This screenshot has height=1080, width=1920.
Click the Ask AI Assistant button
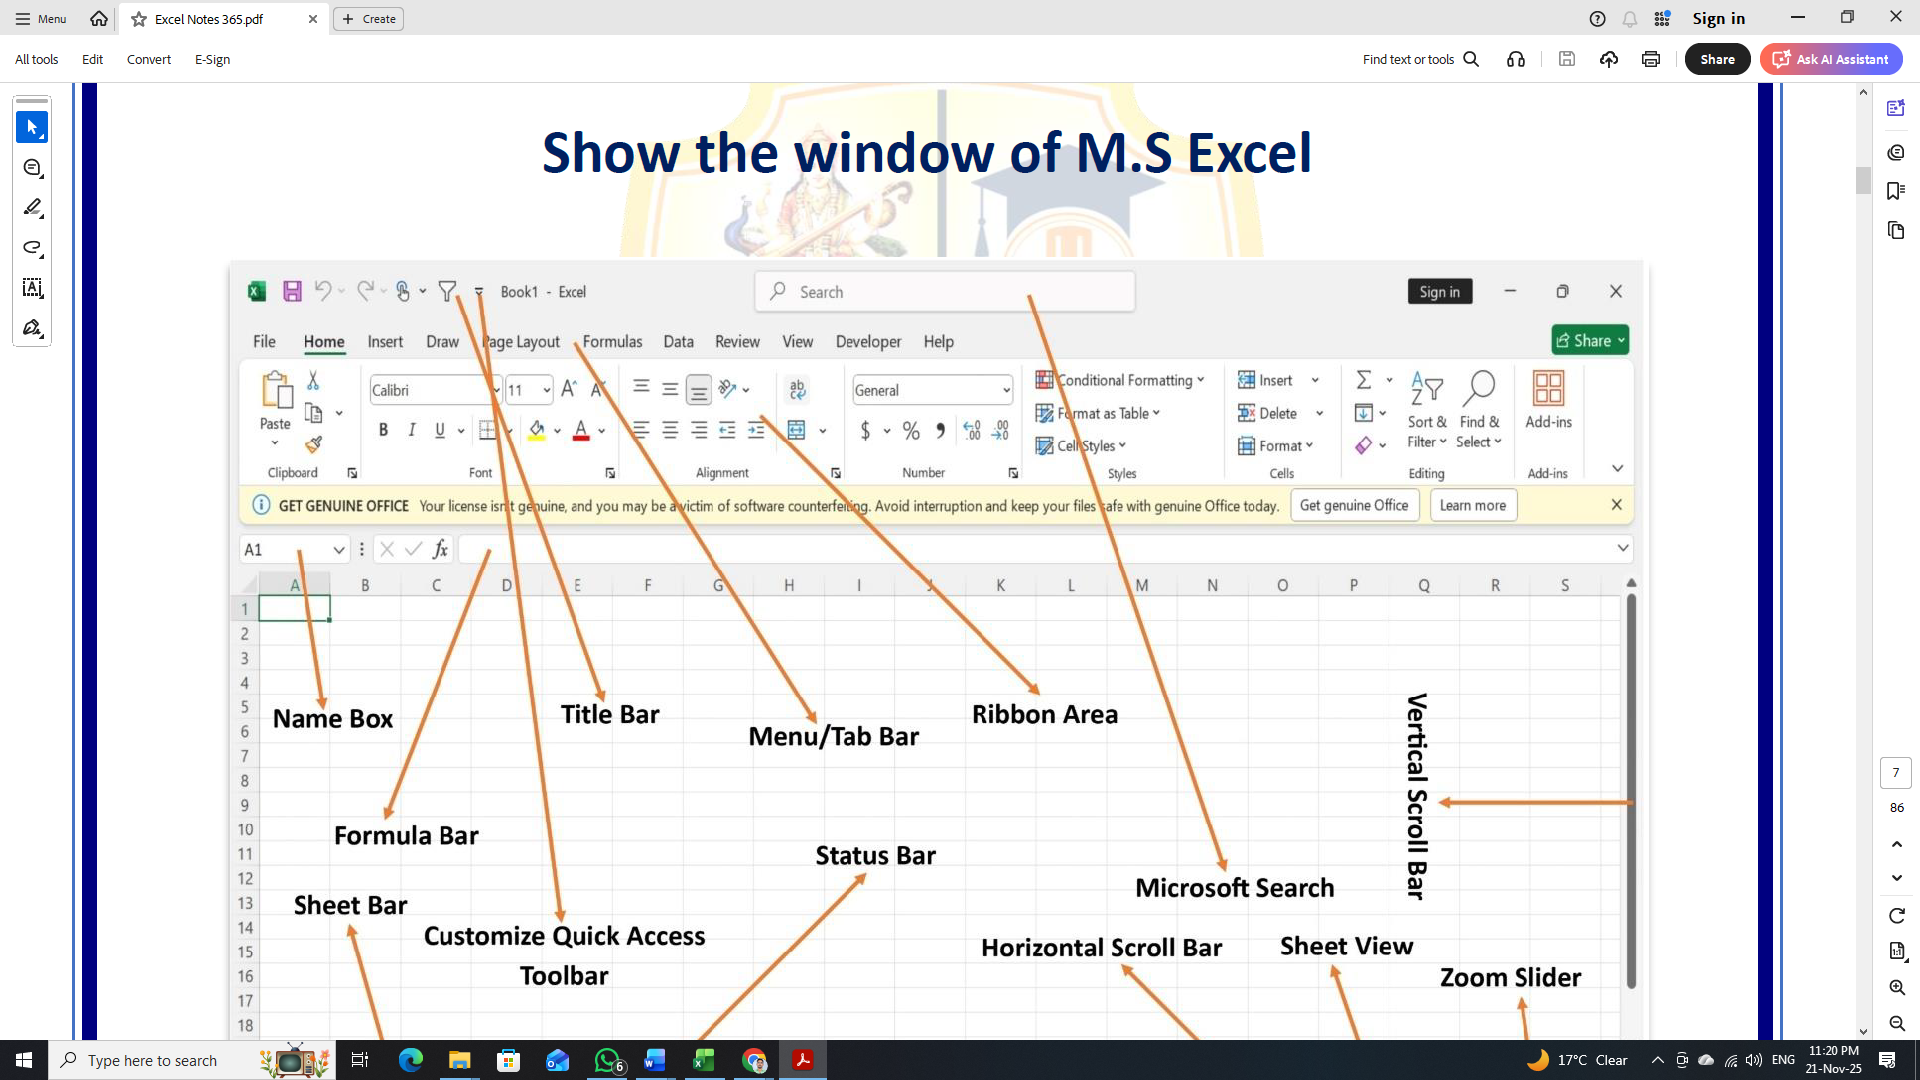1831,59
